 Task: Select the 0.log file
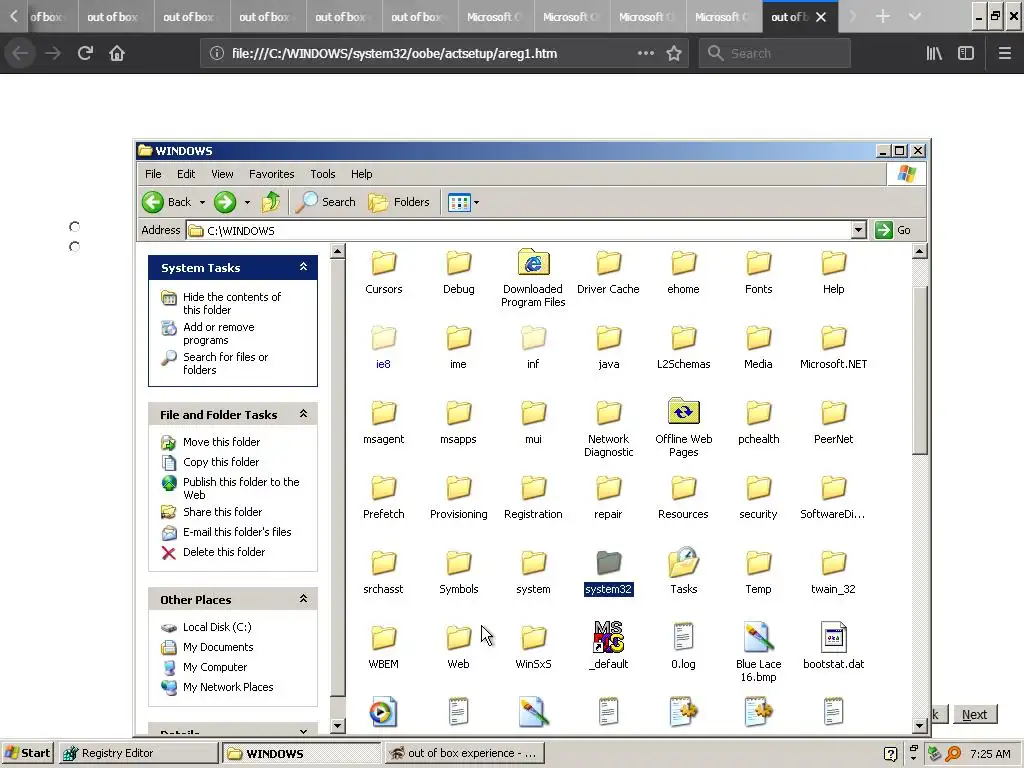(x=683, y=647)
